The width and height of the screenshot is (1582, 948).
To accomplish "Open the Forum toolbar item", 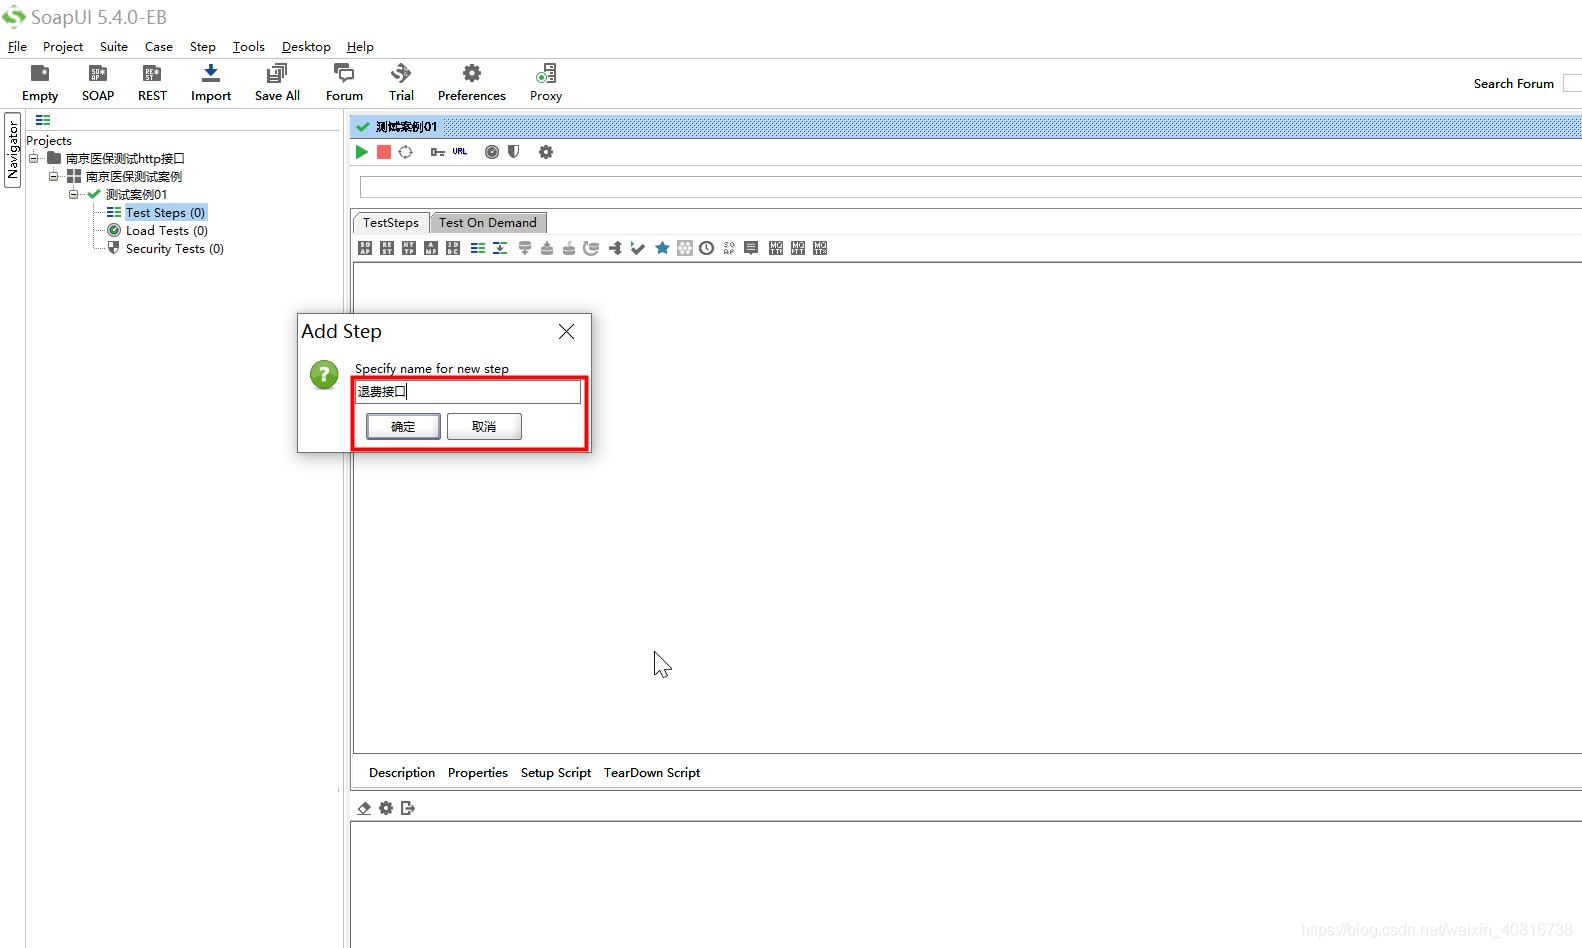I will click(x=344, y=83).
